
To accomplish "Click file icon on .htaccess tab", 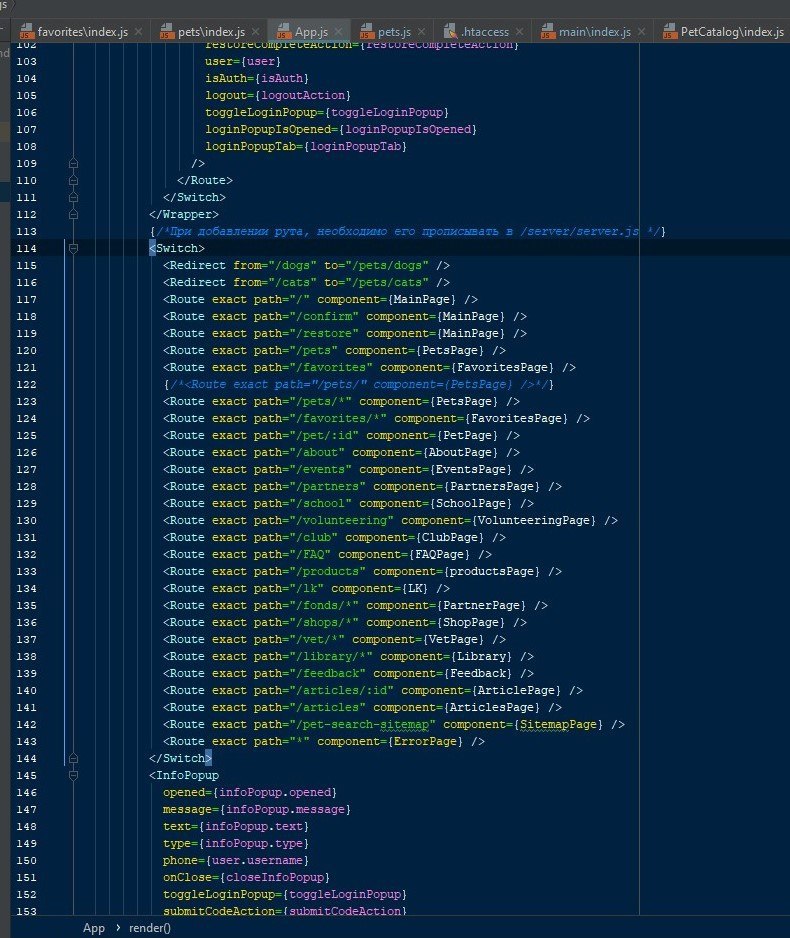I will 450,32.
